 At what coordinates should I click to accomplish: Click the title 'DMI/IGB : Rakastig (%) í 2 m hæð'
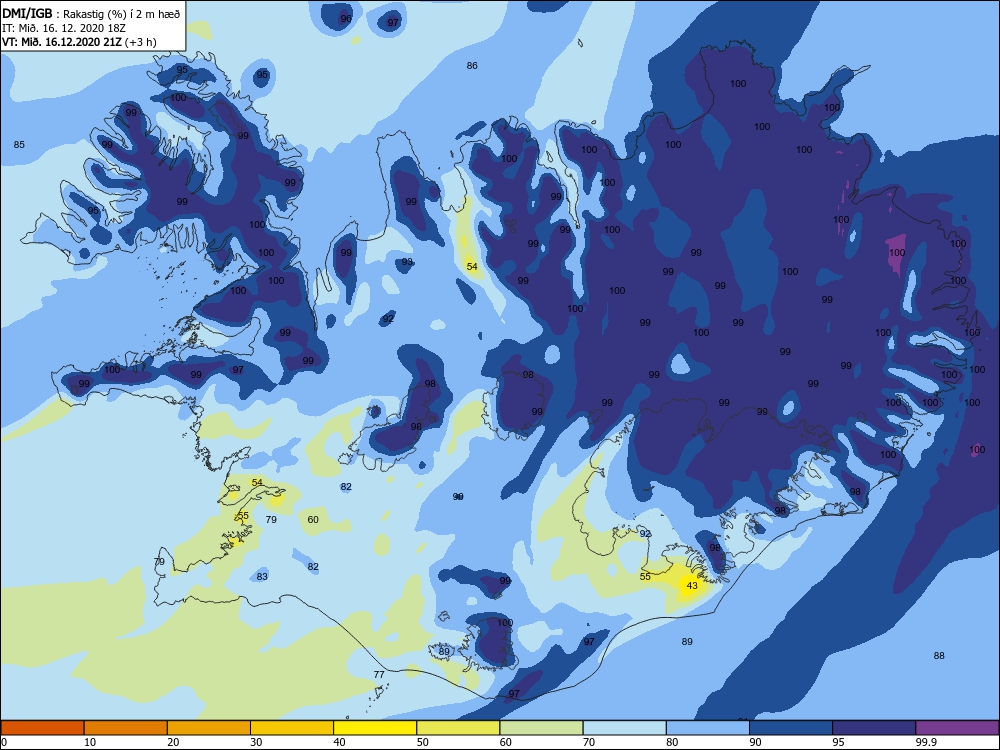point(91,14)
